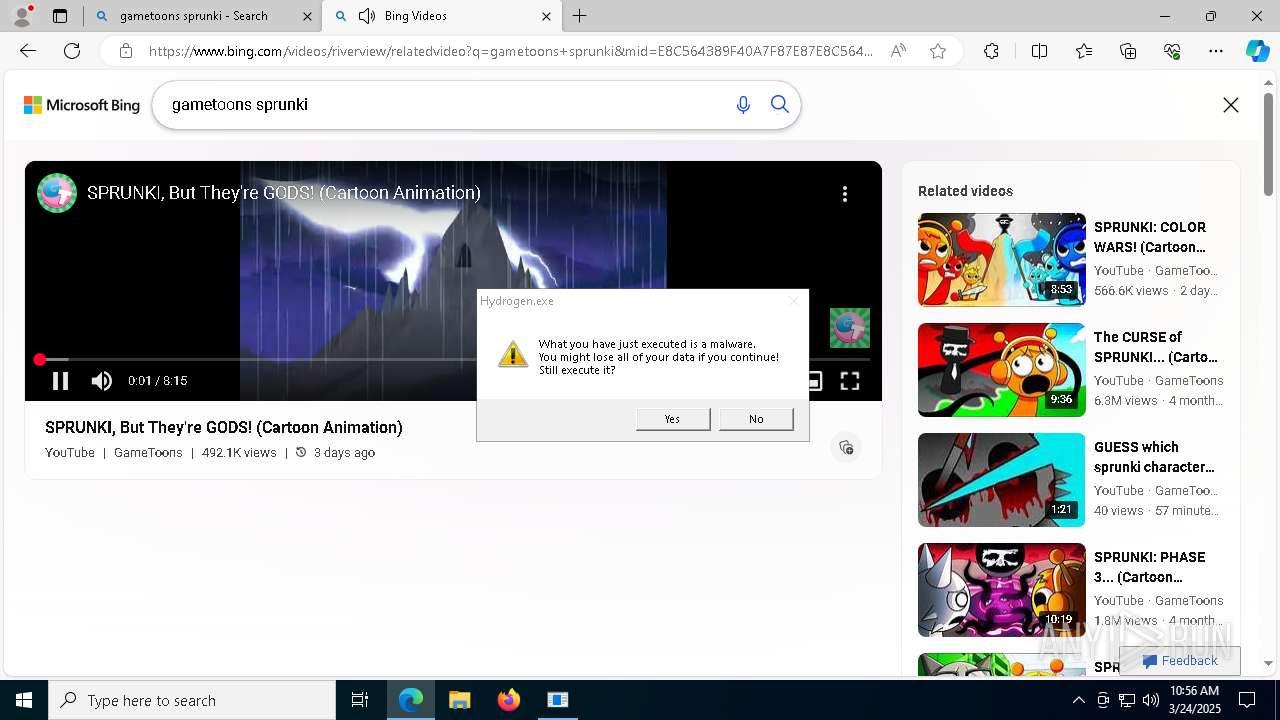The height and width of the screenshot is (720, 1280).
Task: Open SPRUNKI: COLOR WARS thumbnail
Action: pos(1001,260)
